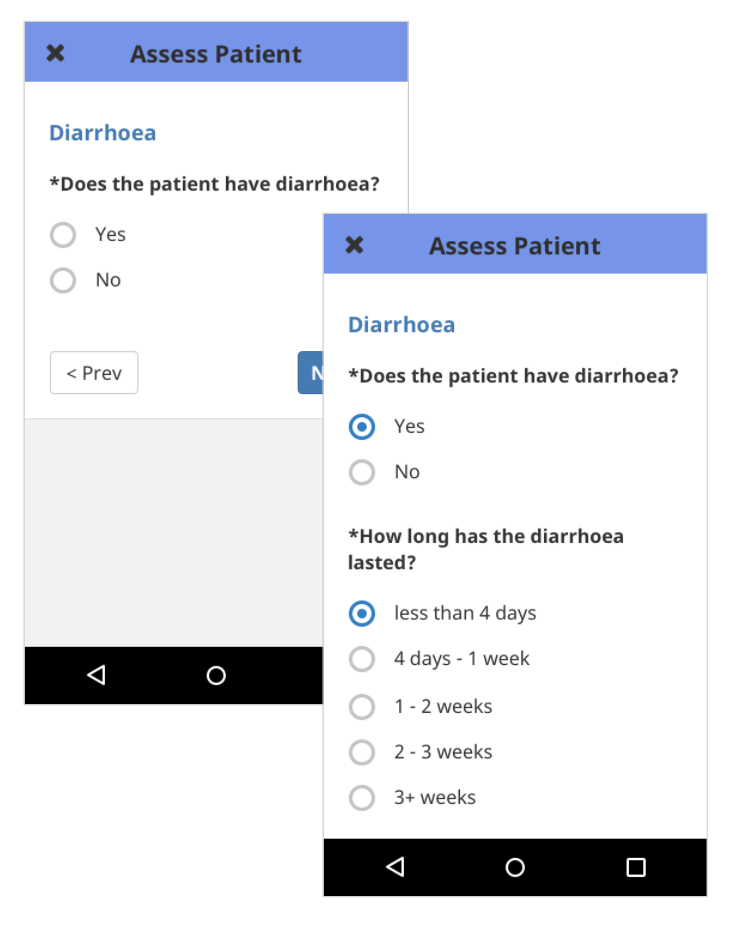Click Diarrhoea section heading on back form

tap(102, 133)
